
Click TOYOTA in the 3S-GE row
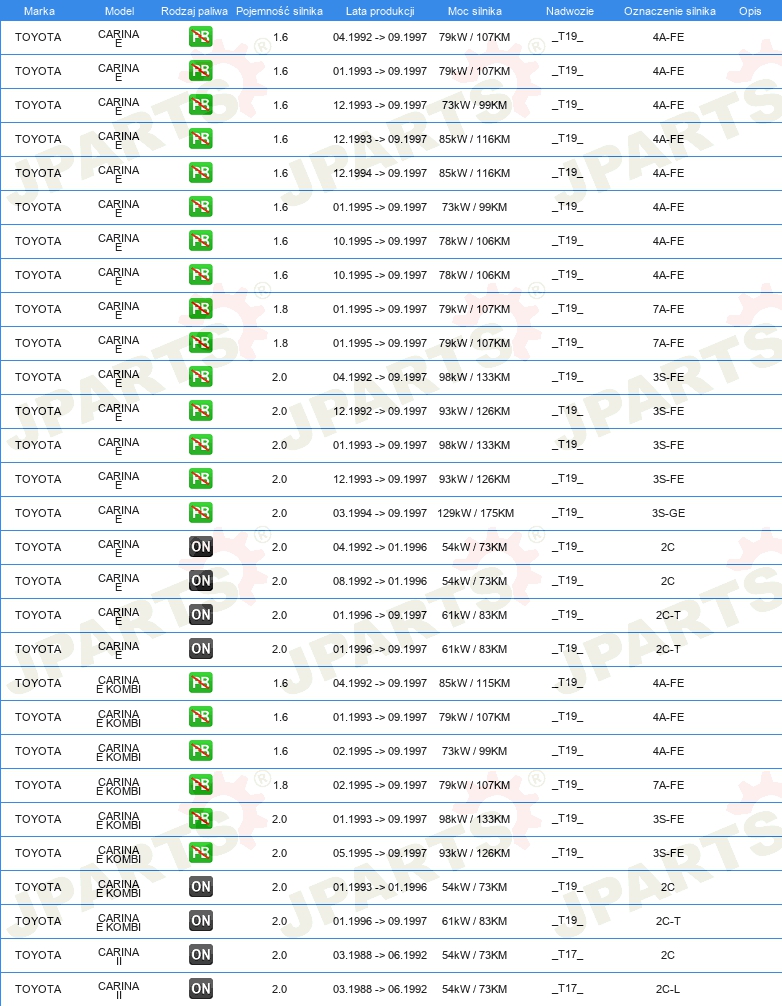(x=38, y=513)
